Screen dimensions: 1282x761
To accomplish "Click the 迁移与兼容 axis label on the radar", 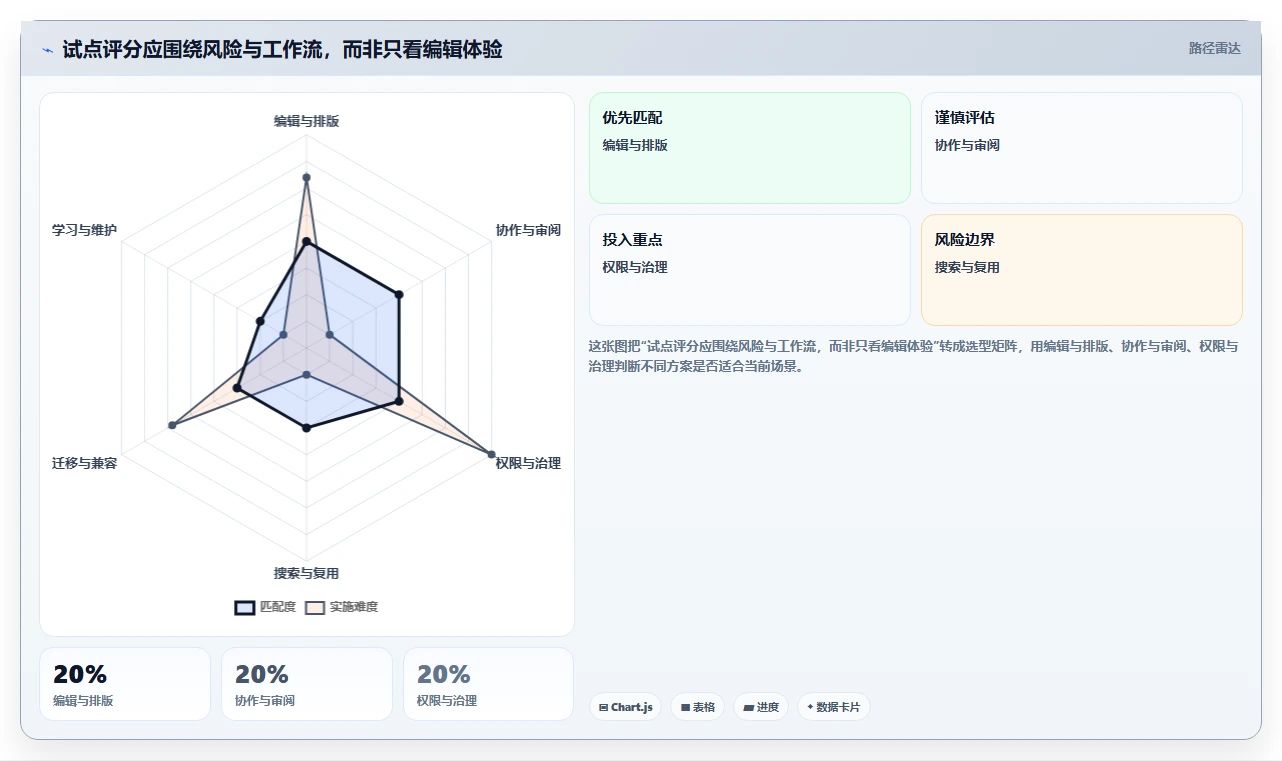I will tap(84, 463).
